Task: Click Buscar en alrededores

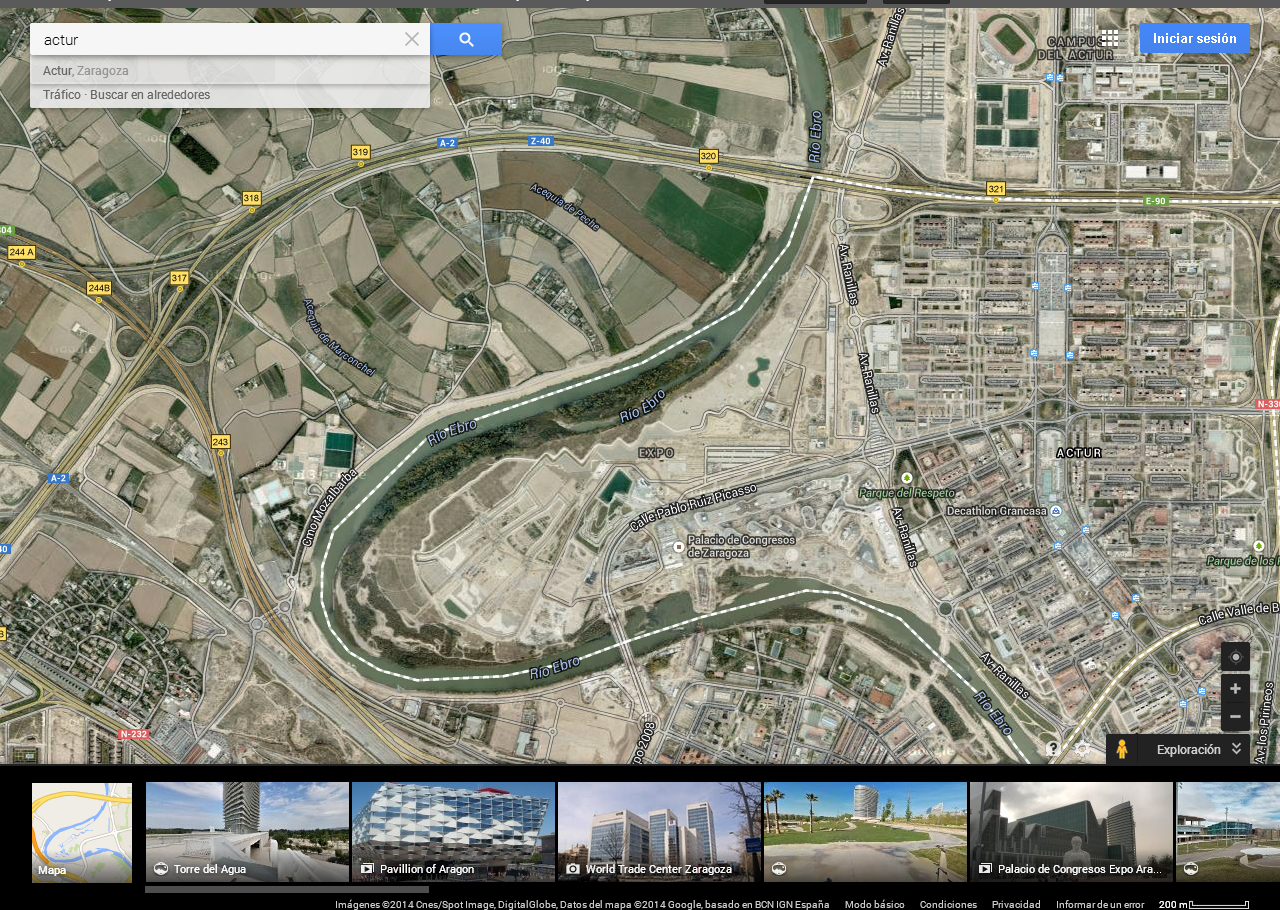Action: tap(150, 95)
